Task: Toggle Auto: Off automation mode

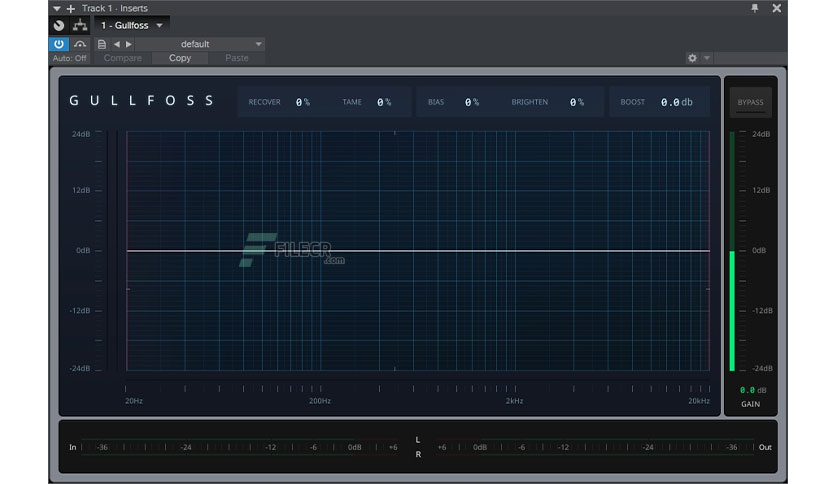Action: tap(69, 58)
